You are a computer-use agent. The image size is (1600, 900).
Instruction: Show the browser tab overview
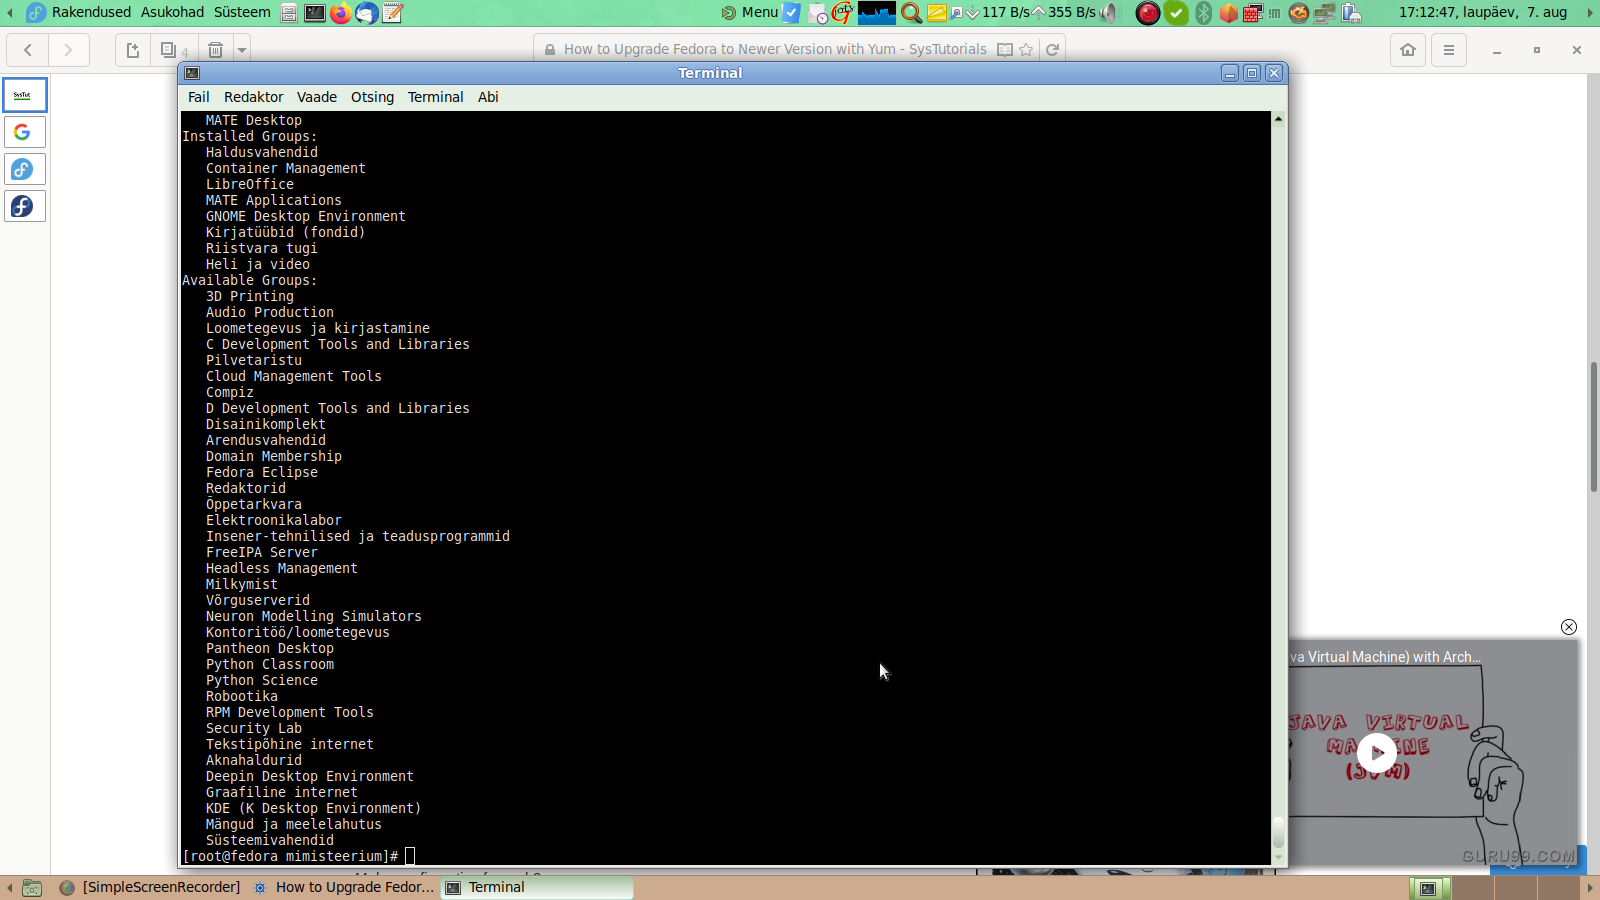click(x=173, y=50)
